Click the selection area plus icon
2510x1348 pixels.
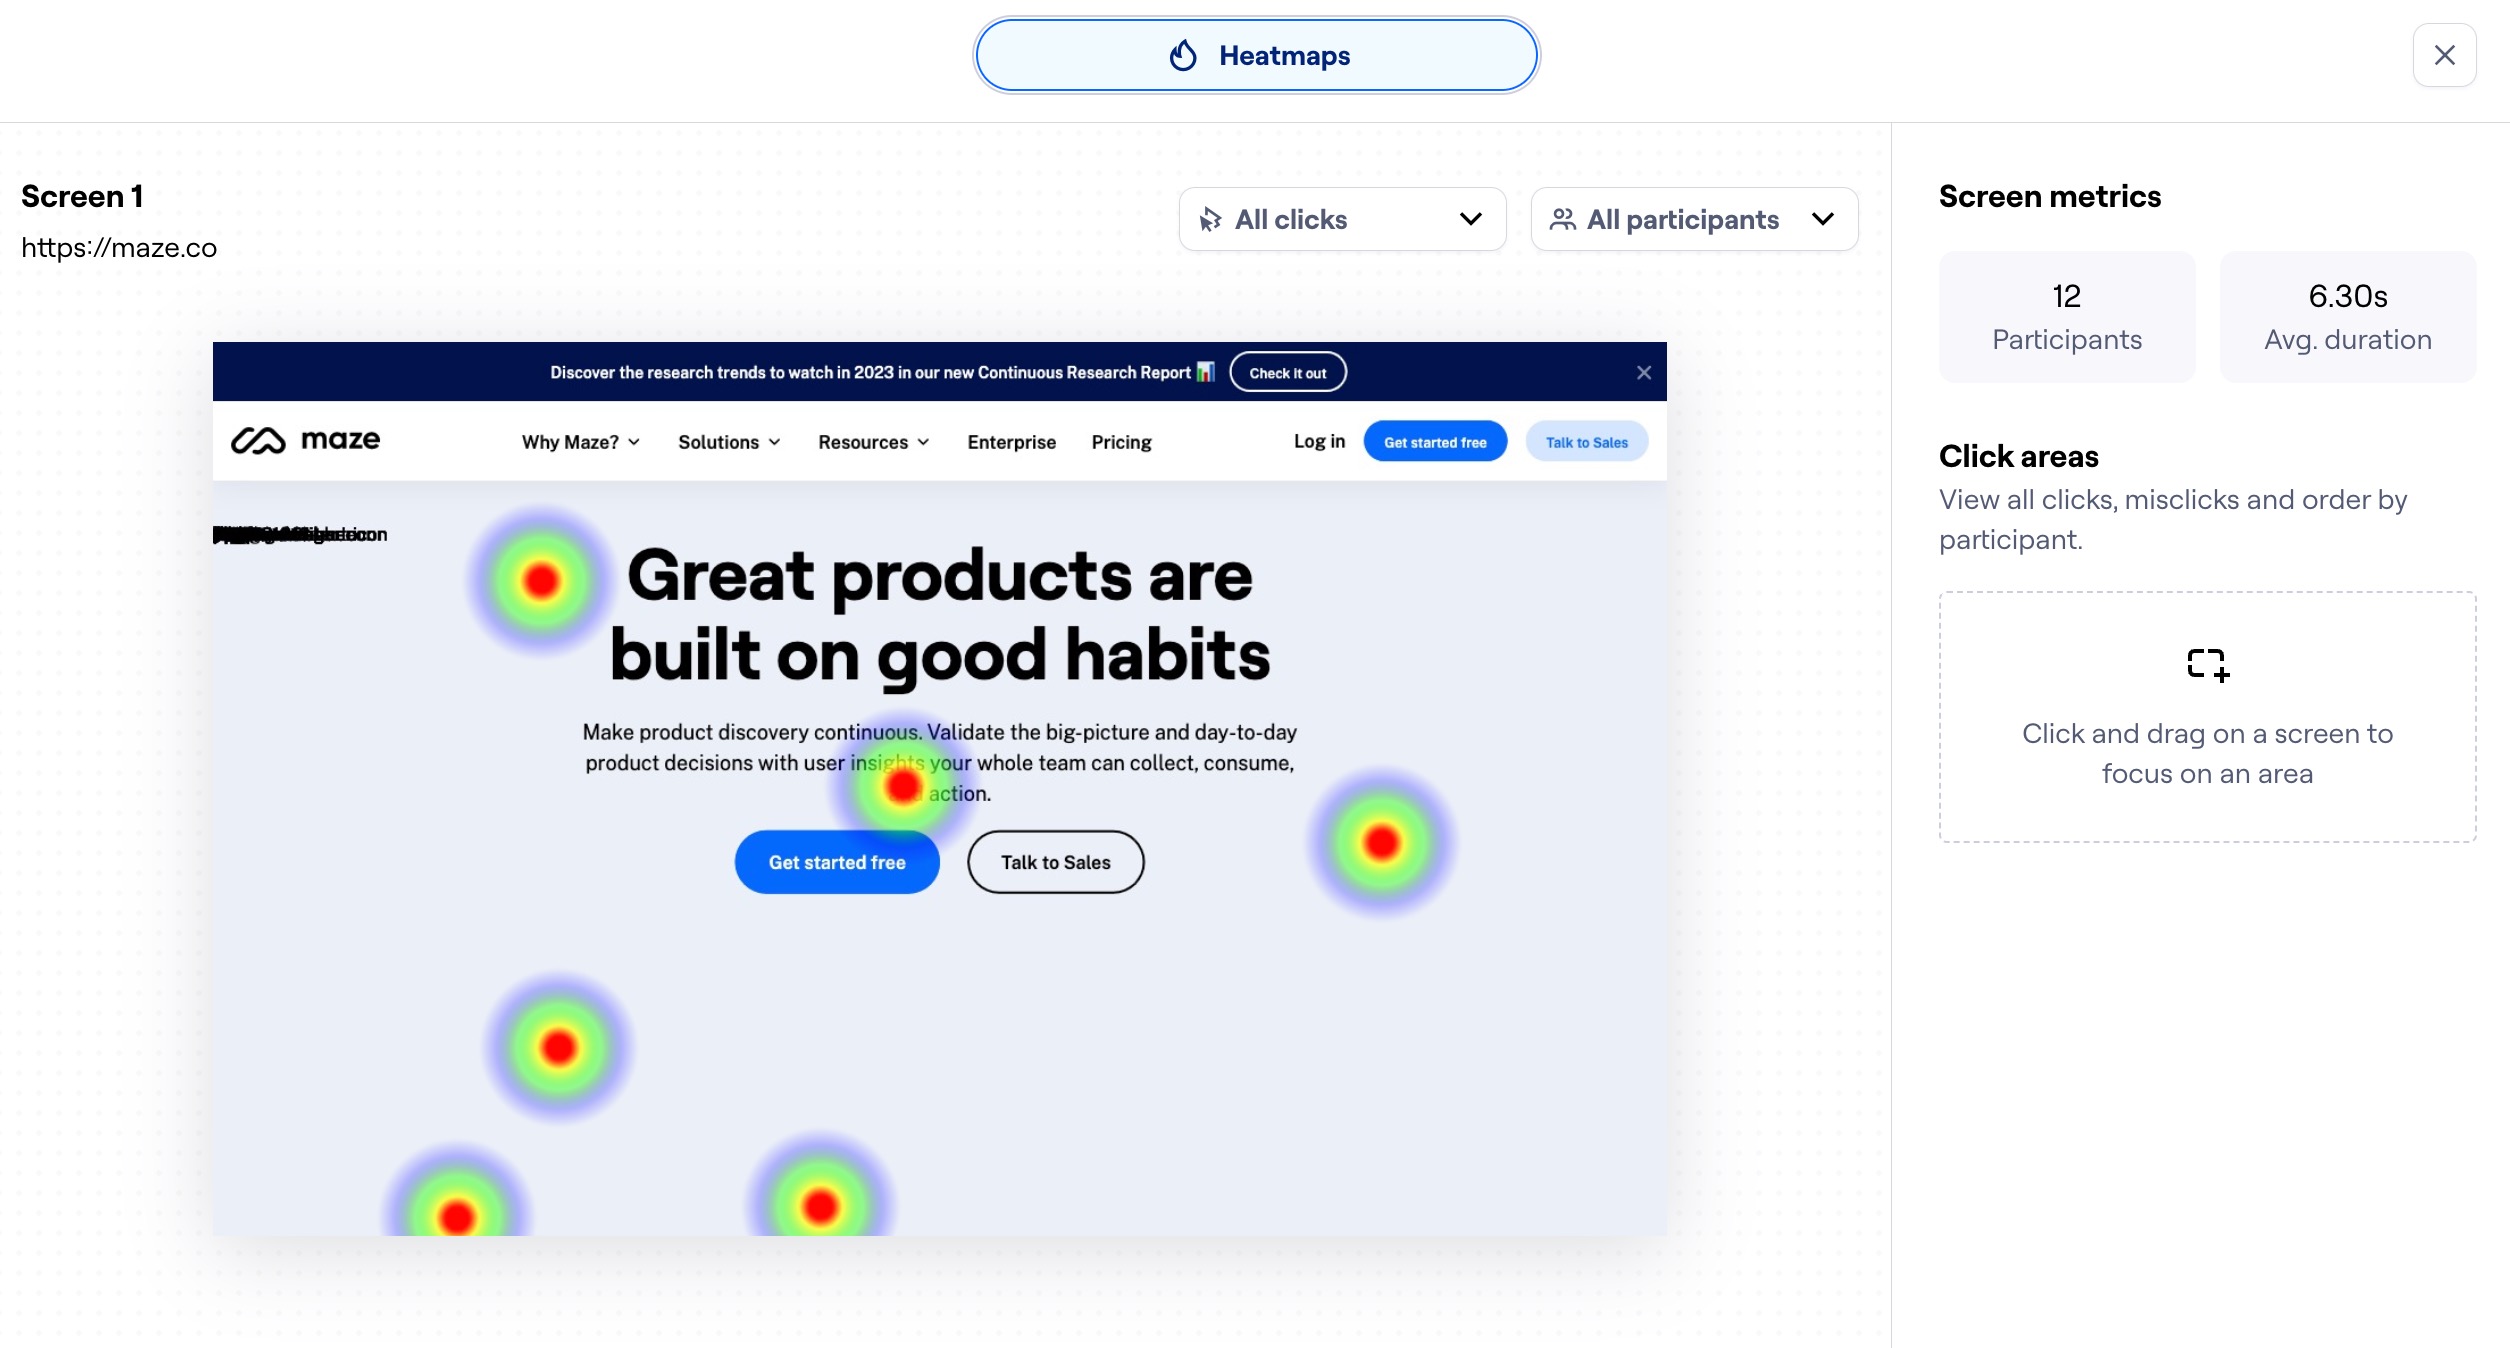(2208, 665)
